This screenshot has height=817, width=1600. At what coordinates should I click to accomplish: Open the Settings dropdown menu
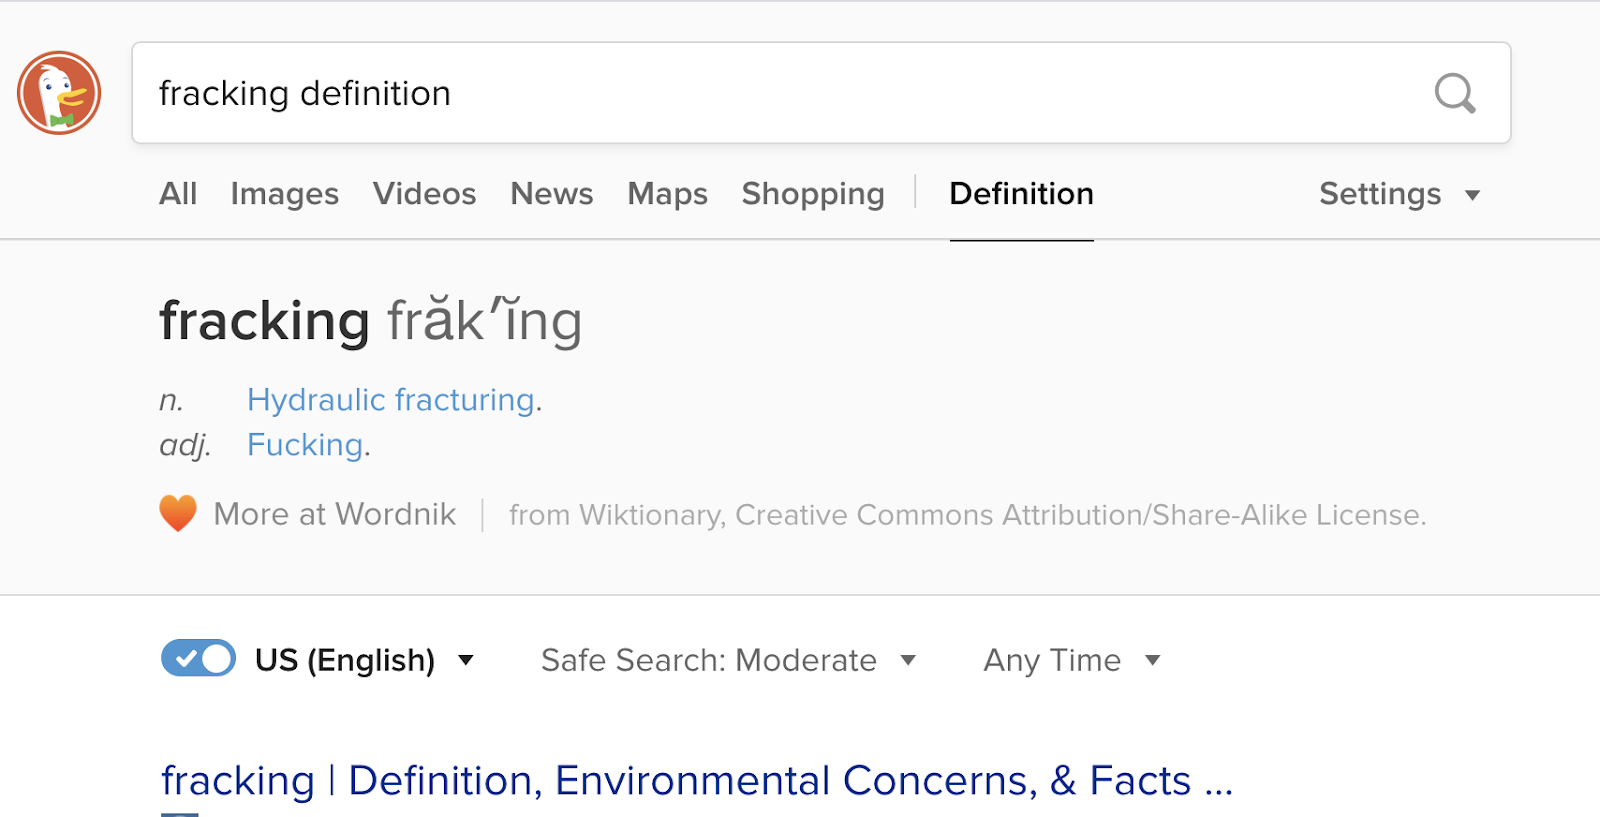[1398, 194]
